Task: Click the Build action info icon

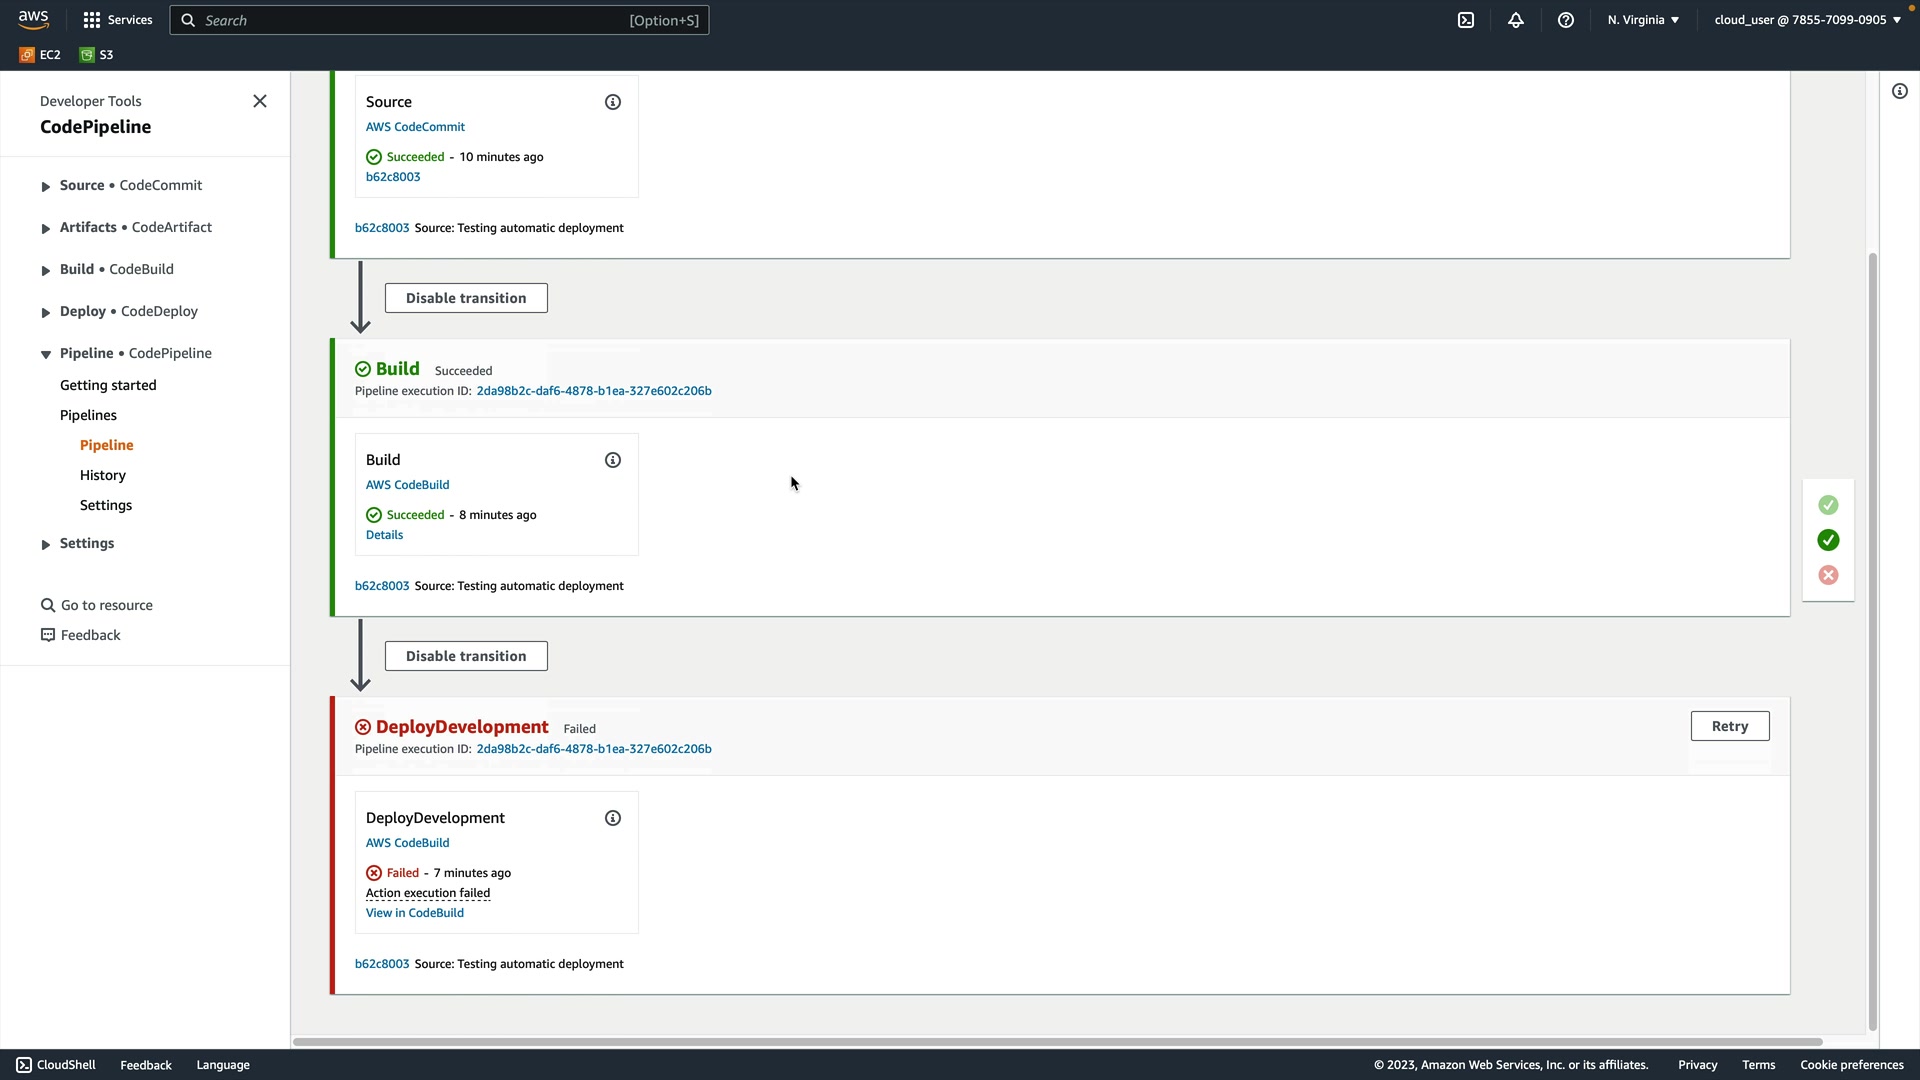Action: pos(613,460)
